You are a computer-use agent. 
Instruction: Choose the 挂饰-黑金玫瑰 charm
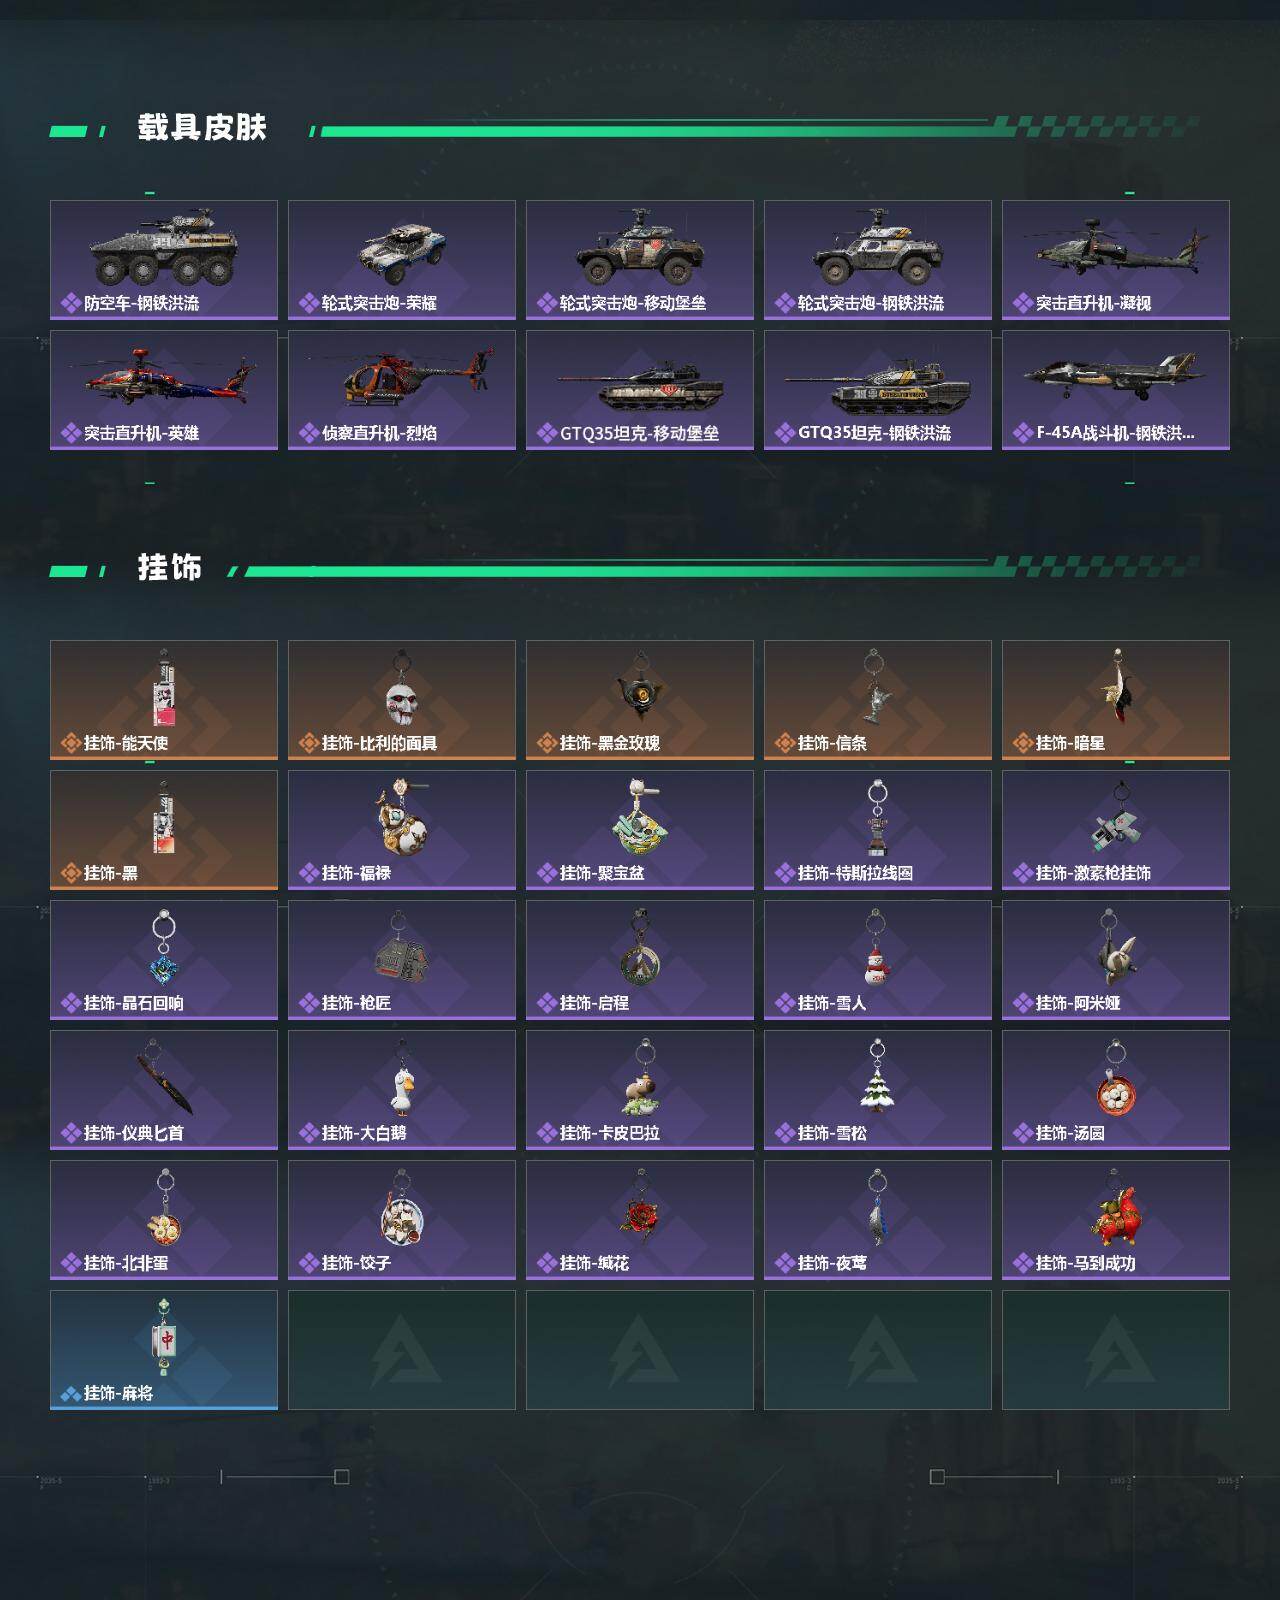[640, 700]
